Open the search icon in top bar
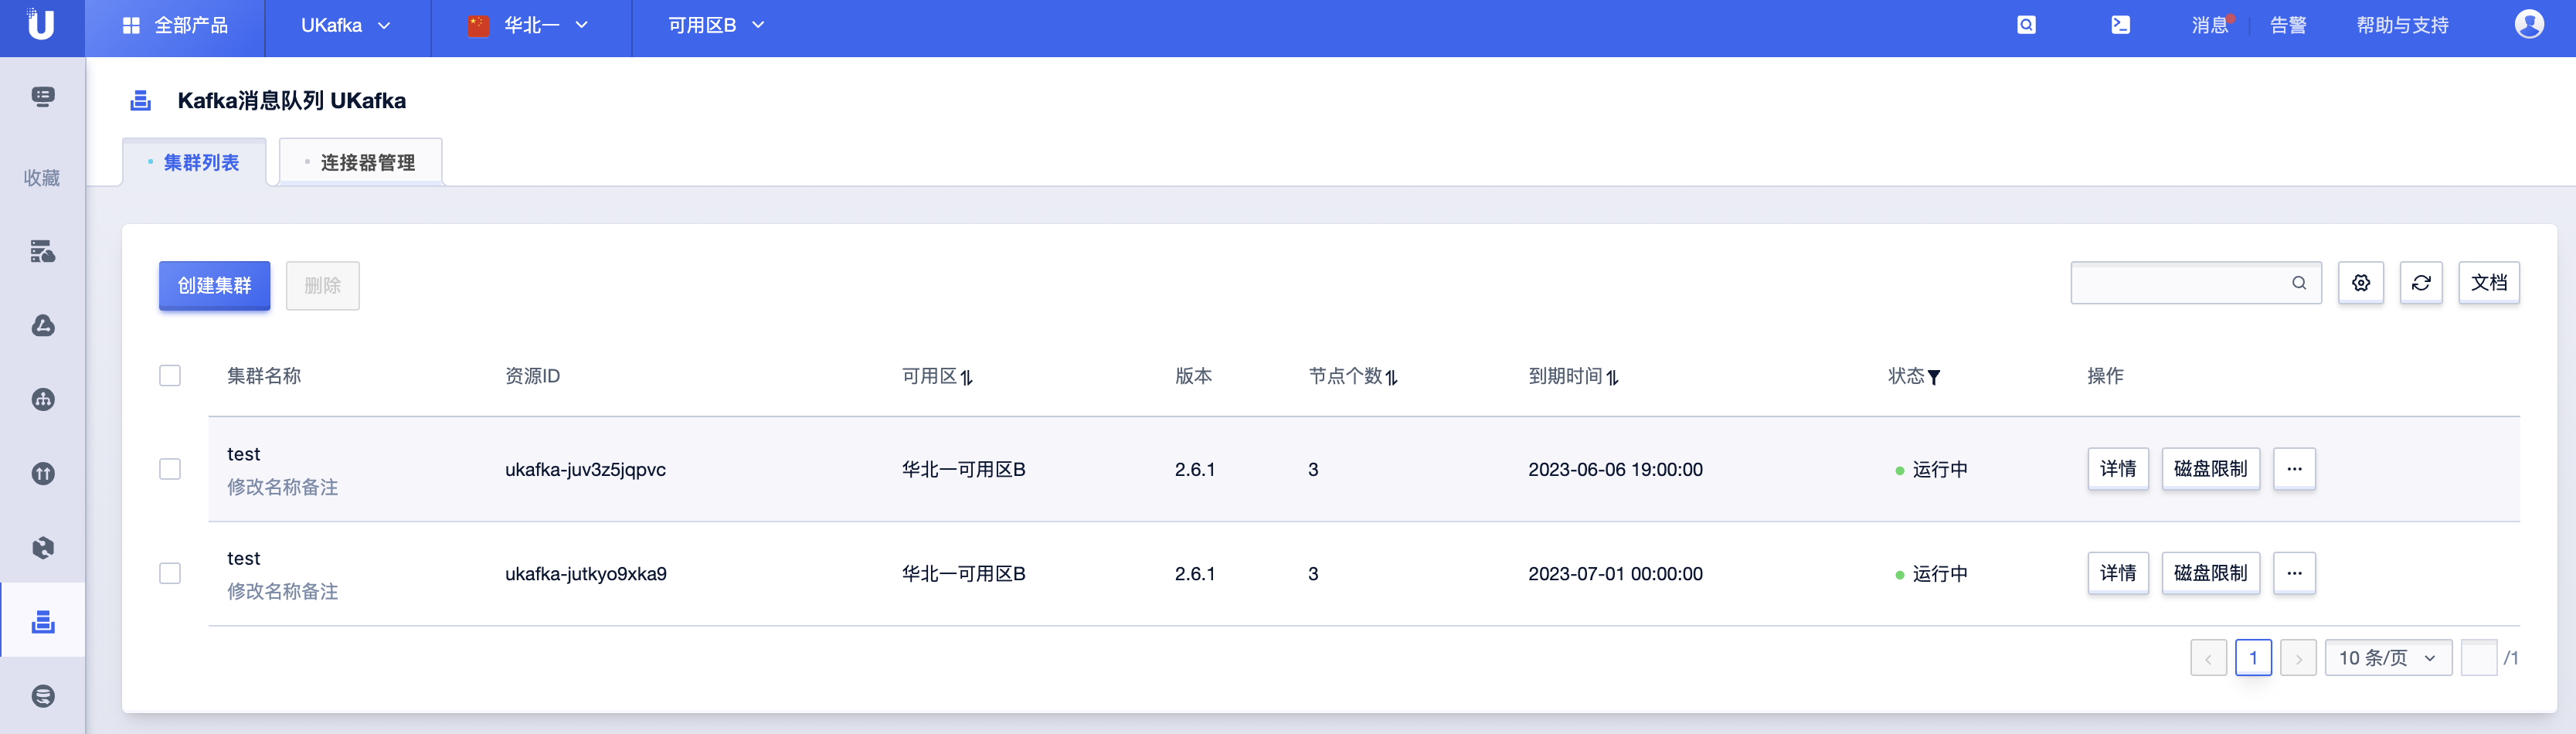2576x734 pixels. click(2026, 25)
